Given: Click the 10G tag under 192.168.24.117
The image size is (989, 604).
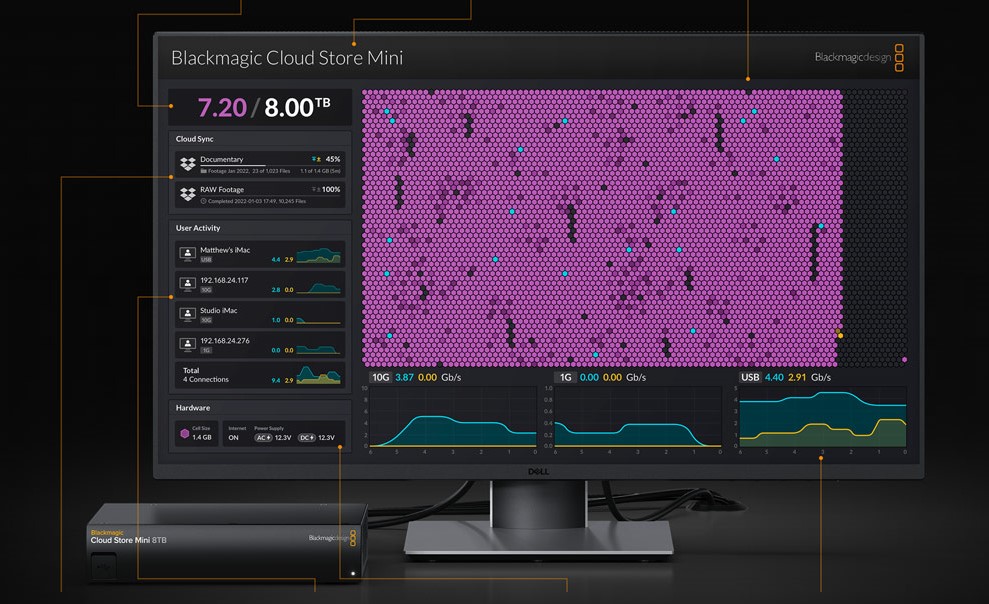Looking at the screenshot, I should pos(206,290).
